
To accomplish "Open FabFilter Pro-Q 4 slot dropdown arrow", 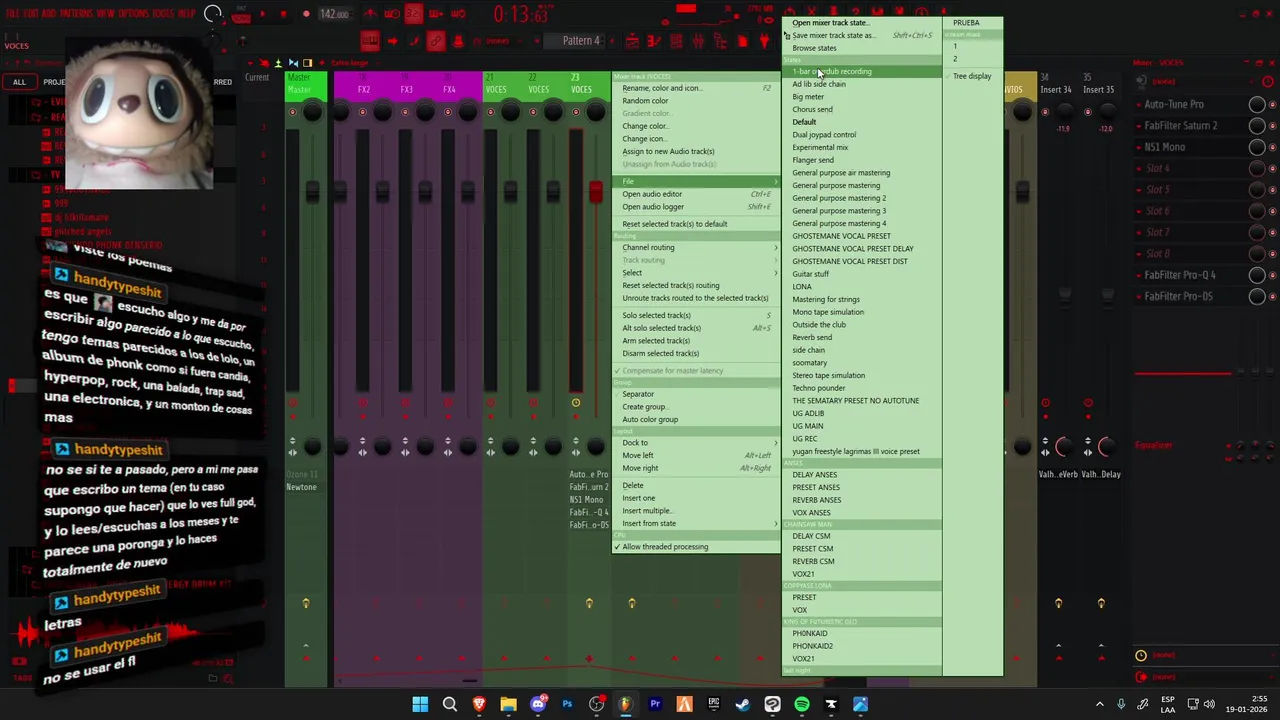I will click(1138, 275).
